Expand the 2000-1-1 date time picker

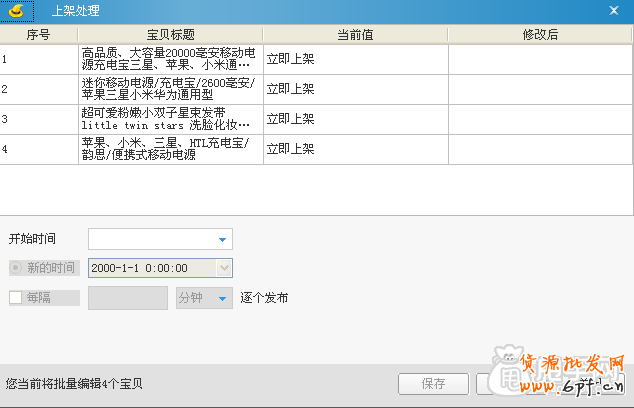coord(224,268)
